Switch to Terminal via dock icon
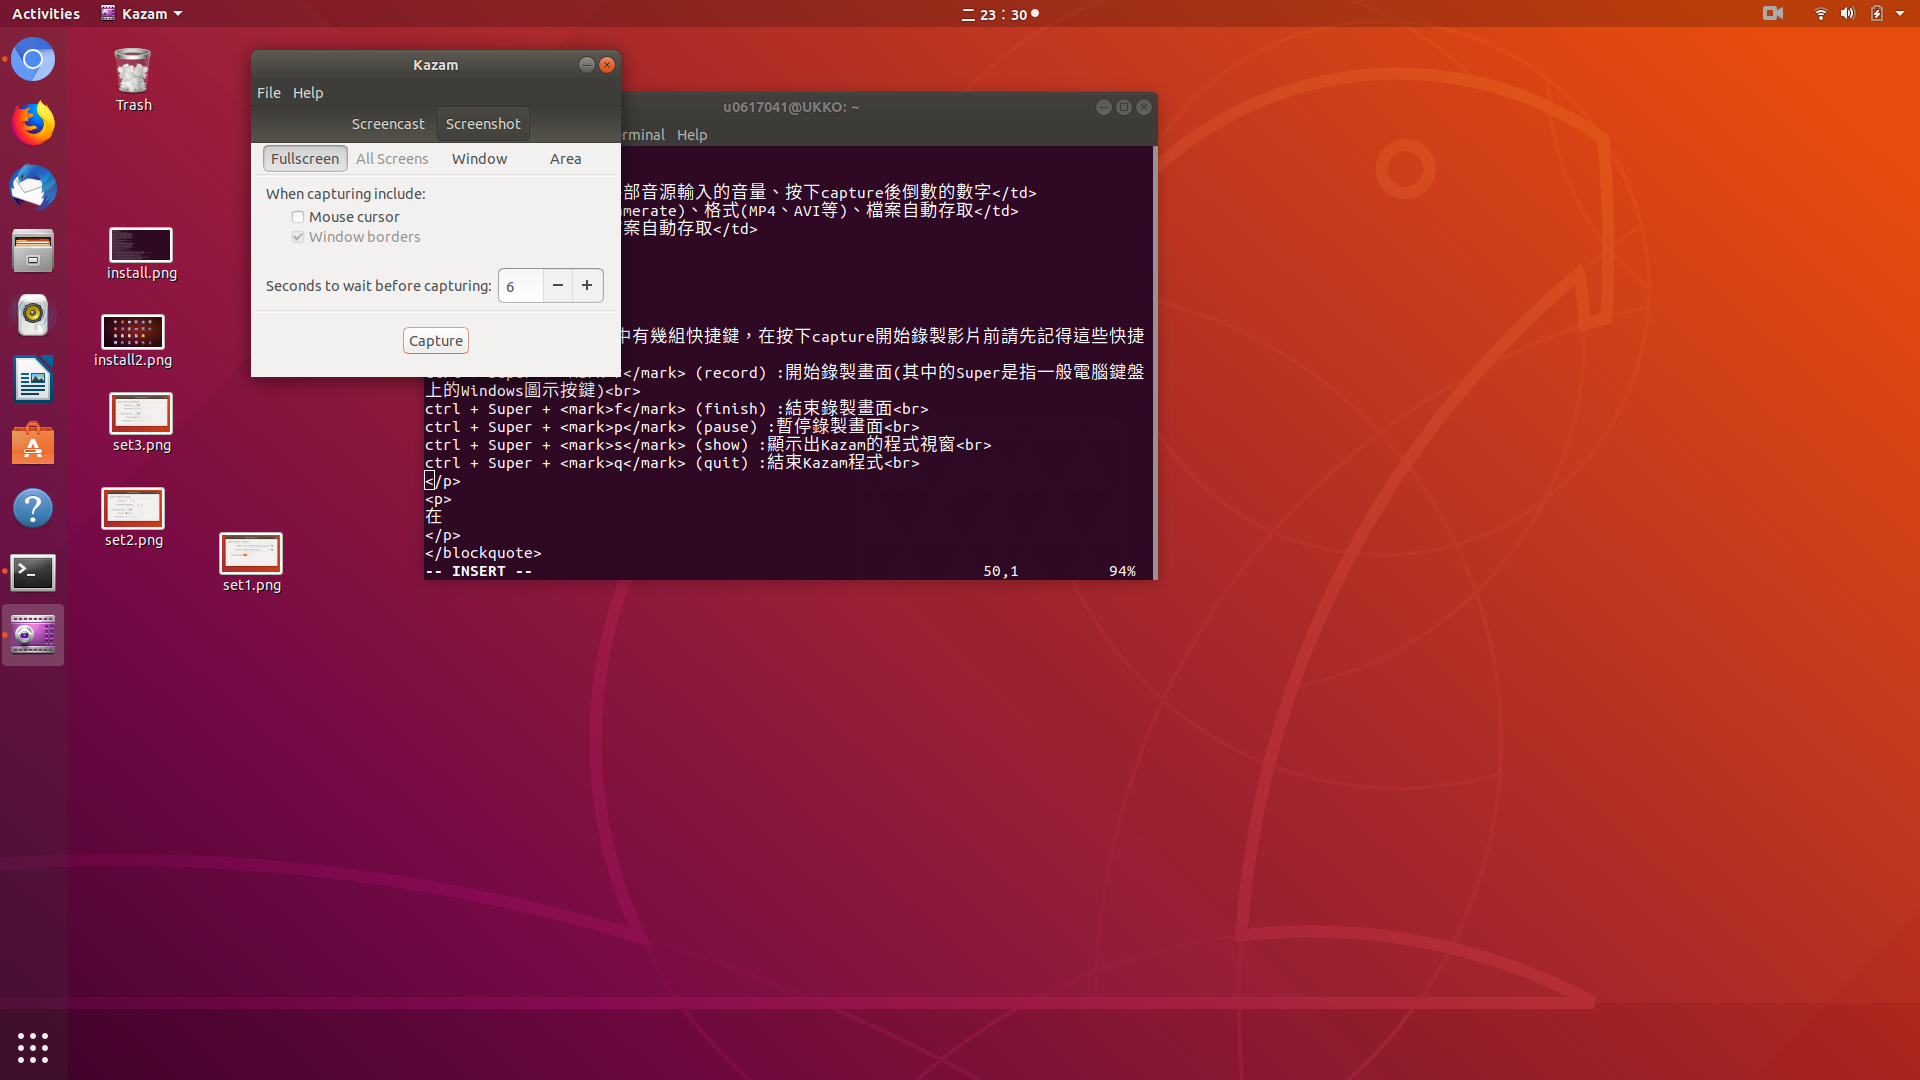This screenshot has width=1920, height=1080. tap(33, 572)
